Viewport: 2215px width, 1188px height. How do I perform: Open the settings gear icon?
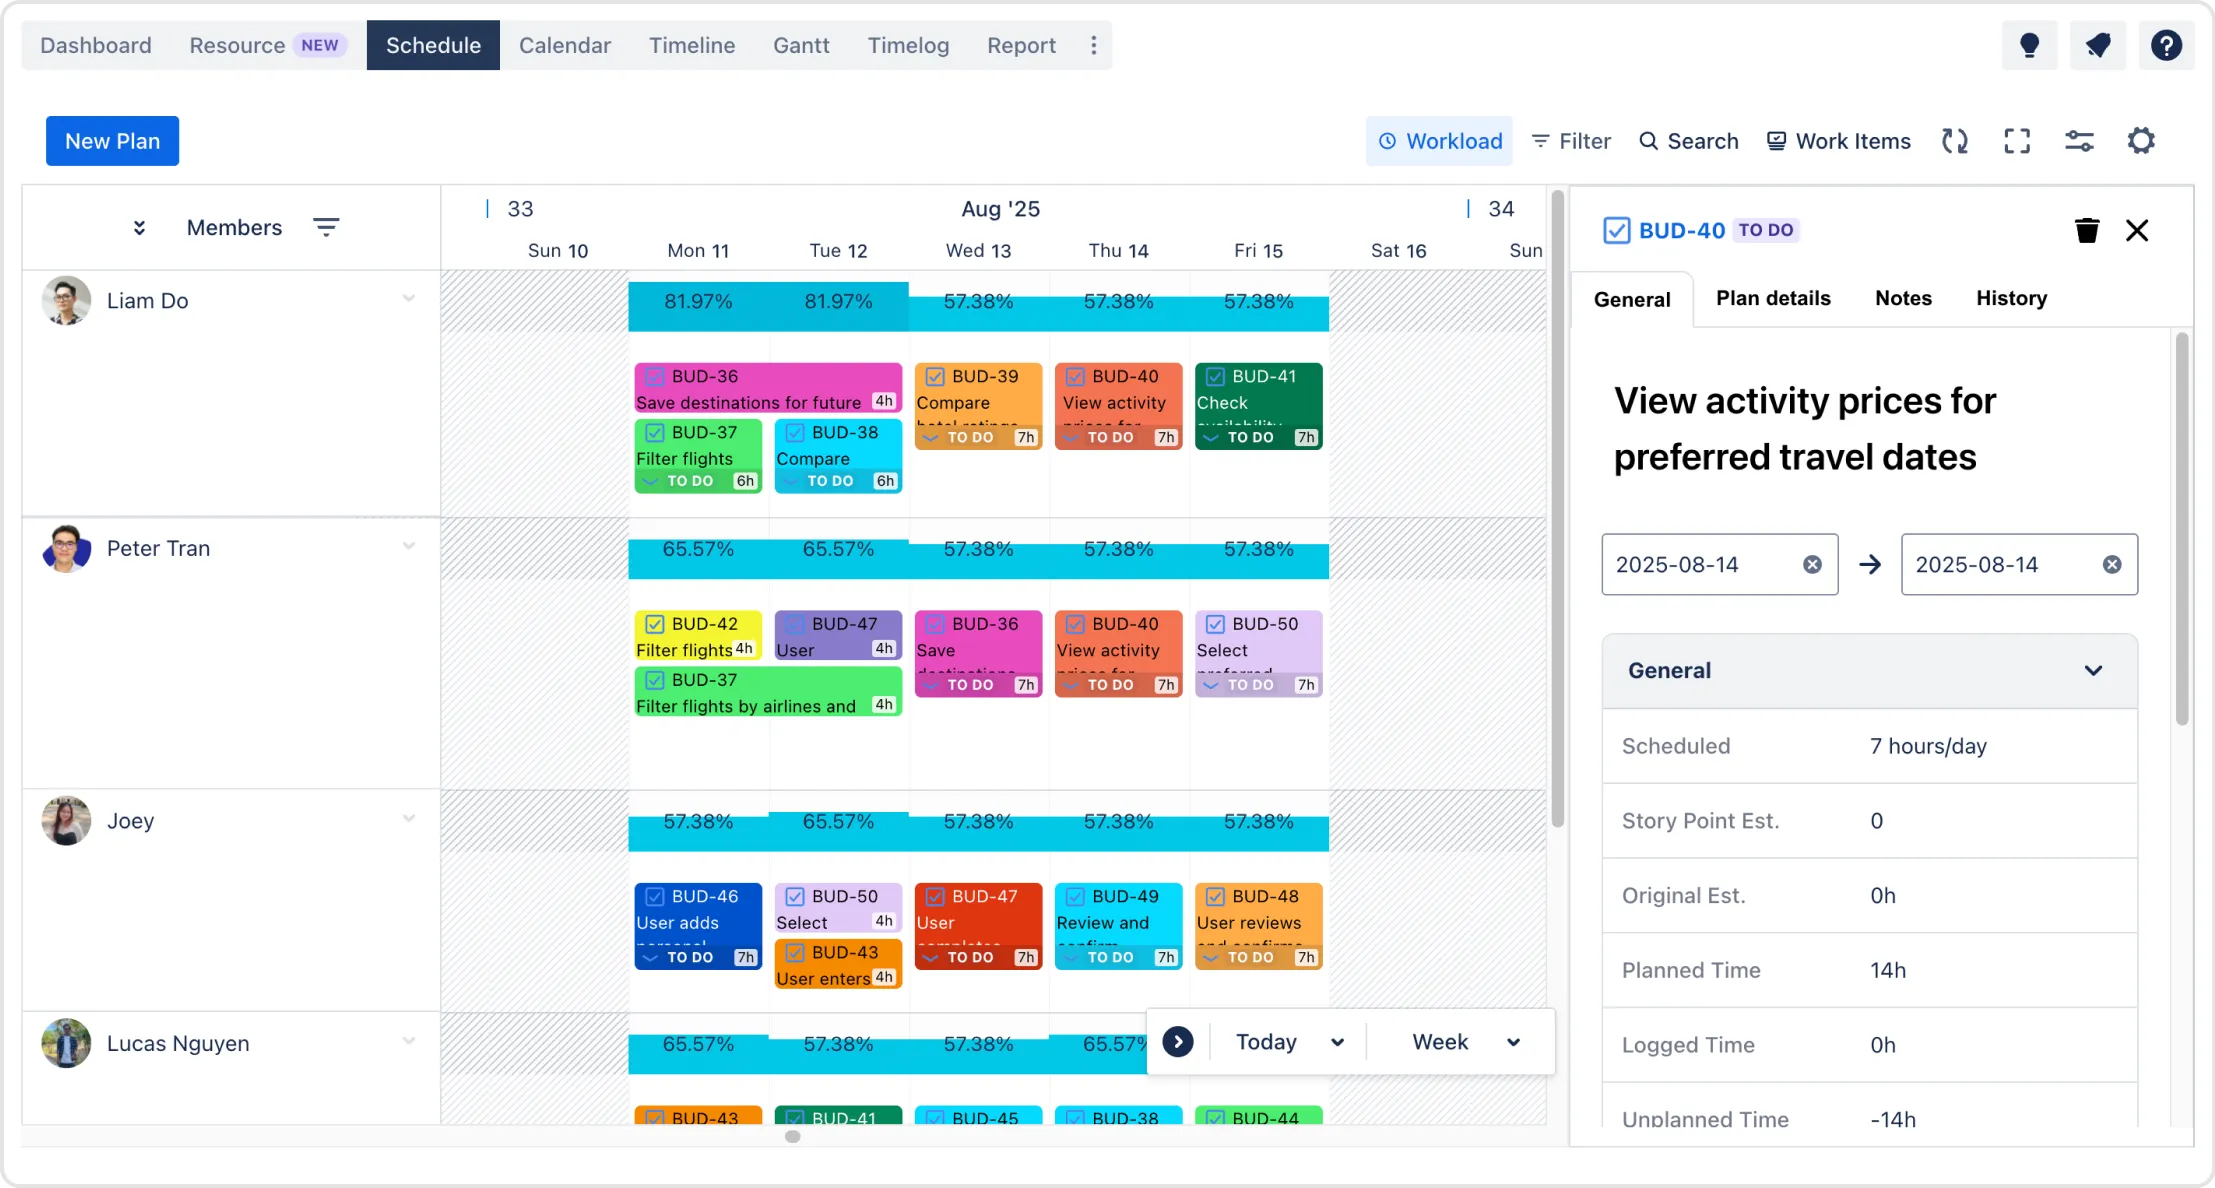(2141, 141)
